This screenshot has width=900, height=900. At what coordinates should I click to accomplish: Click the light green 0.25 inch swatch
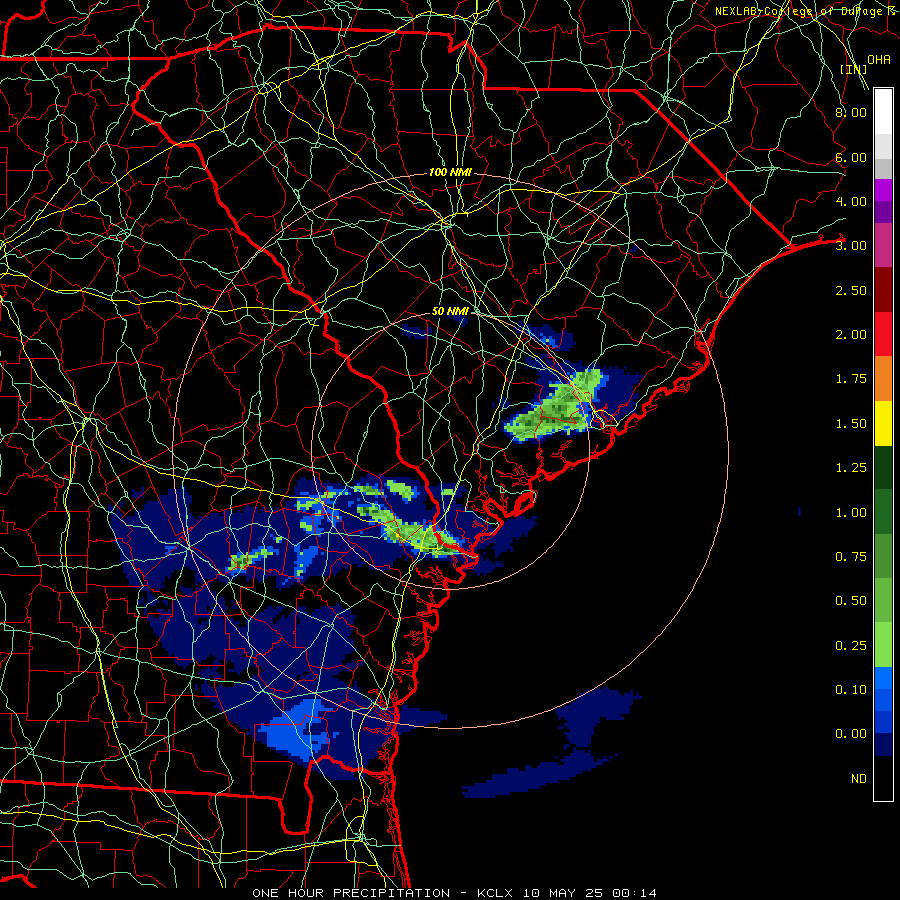tap(883, 645)
